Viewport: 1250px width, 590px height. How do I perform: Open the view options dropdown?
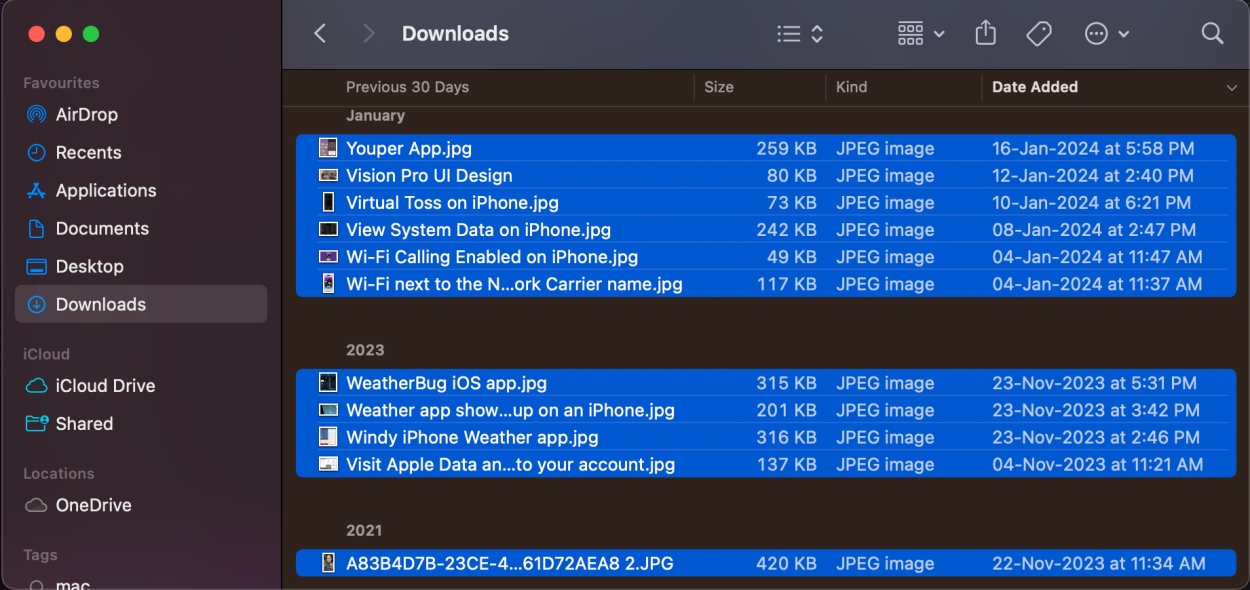coord(799,33)
